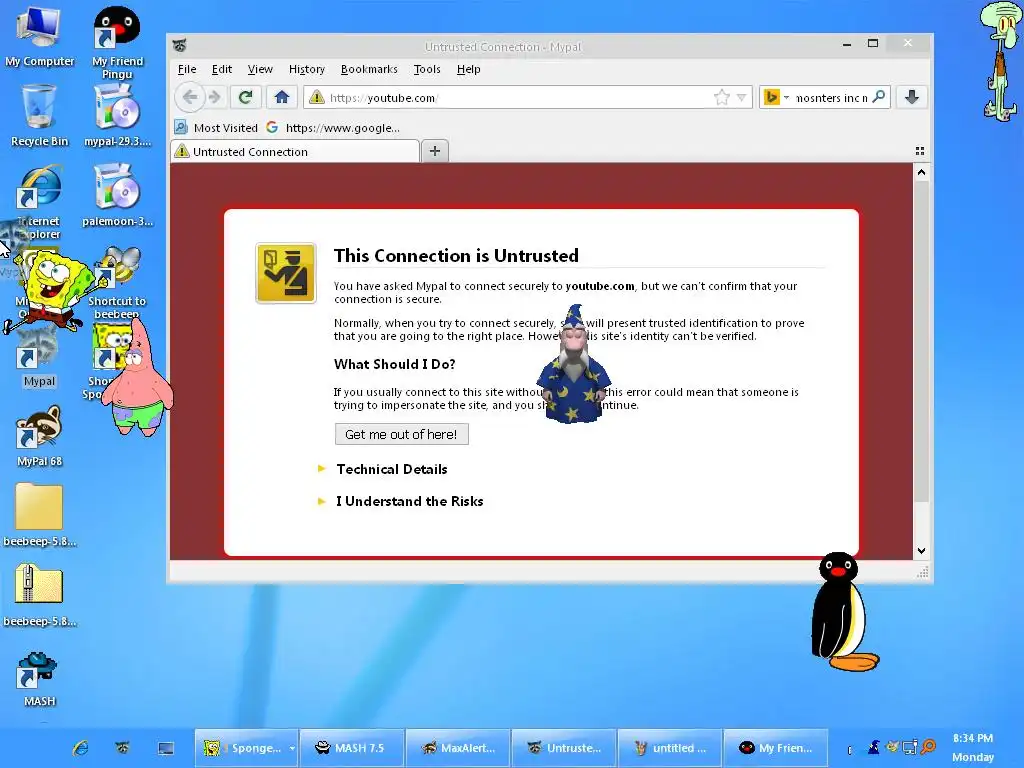Go to the browser home page icon

(x=281, y=97)
